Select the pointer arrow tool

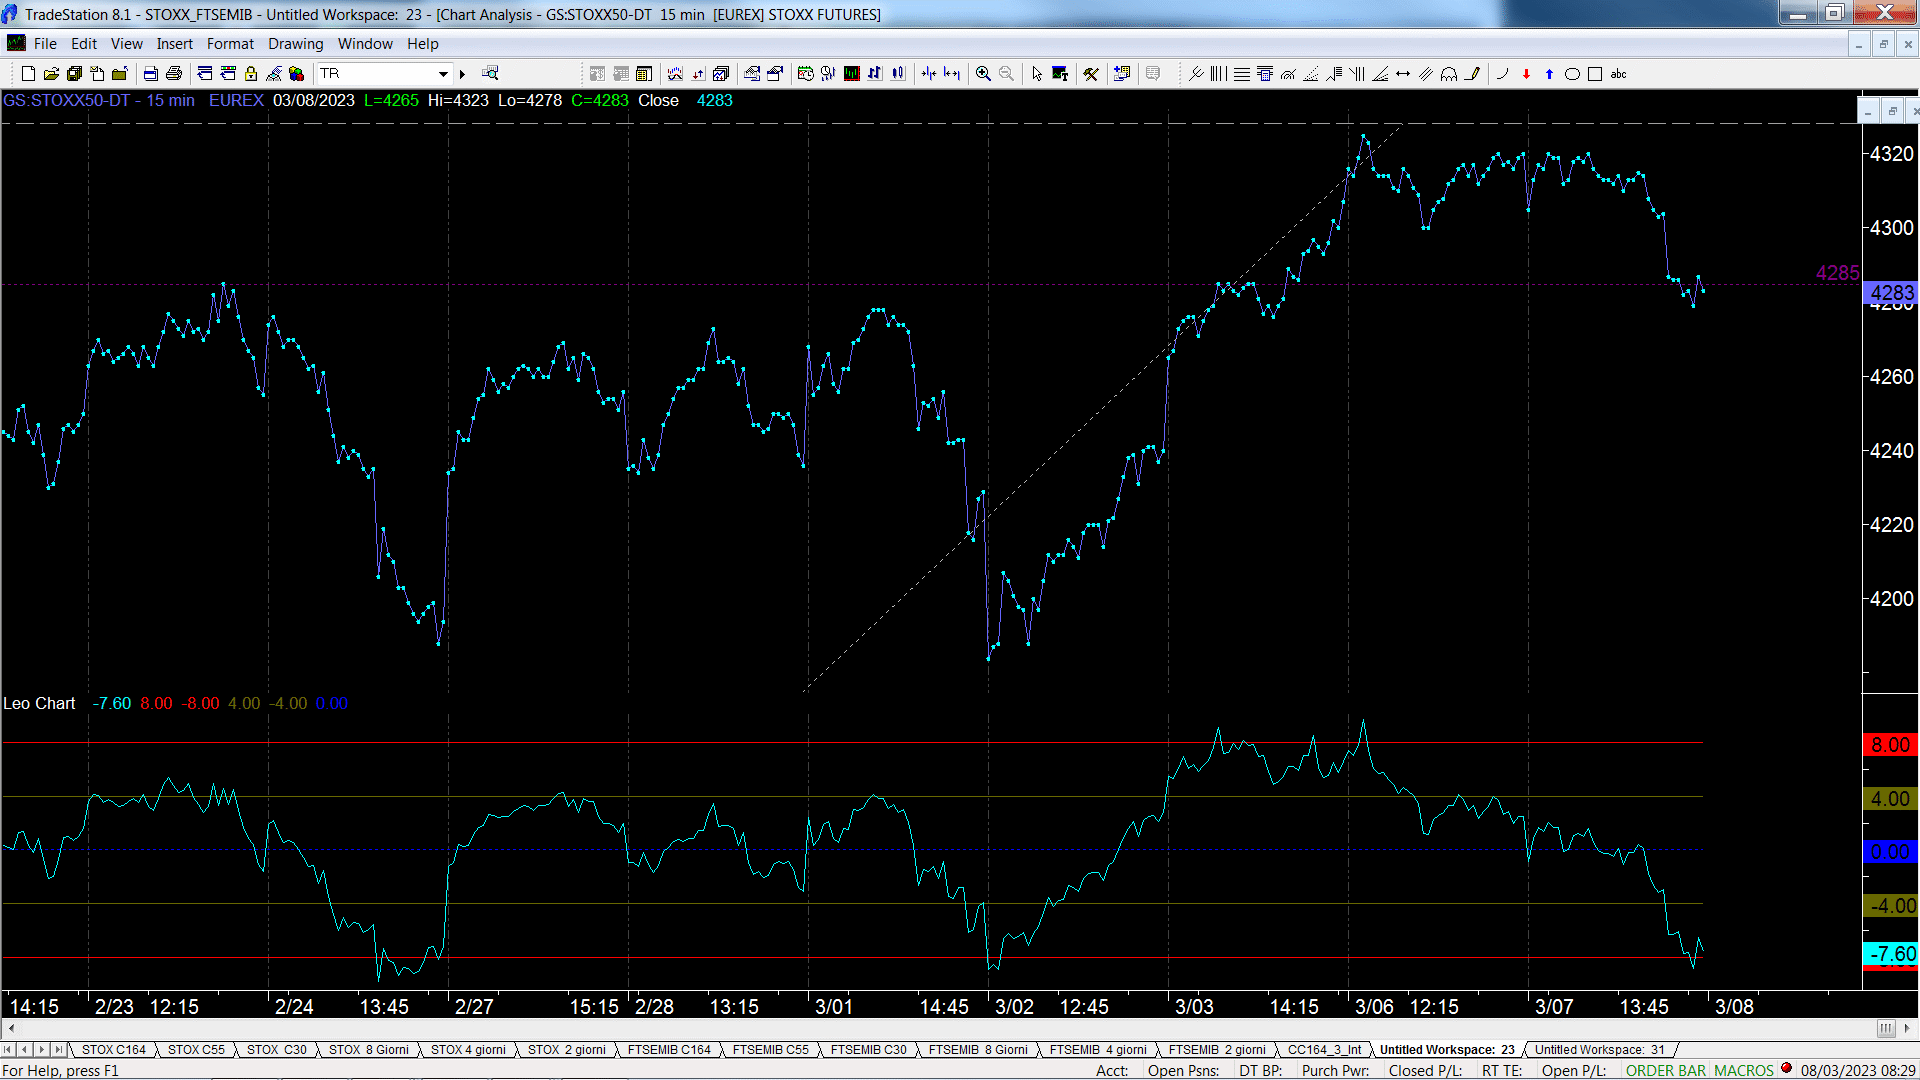1037,74
